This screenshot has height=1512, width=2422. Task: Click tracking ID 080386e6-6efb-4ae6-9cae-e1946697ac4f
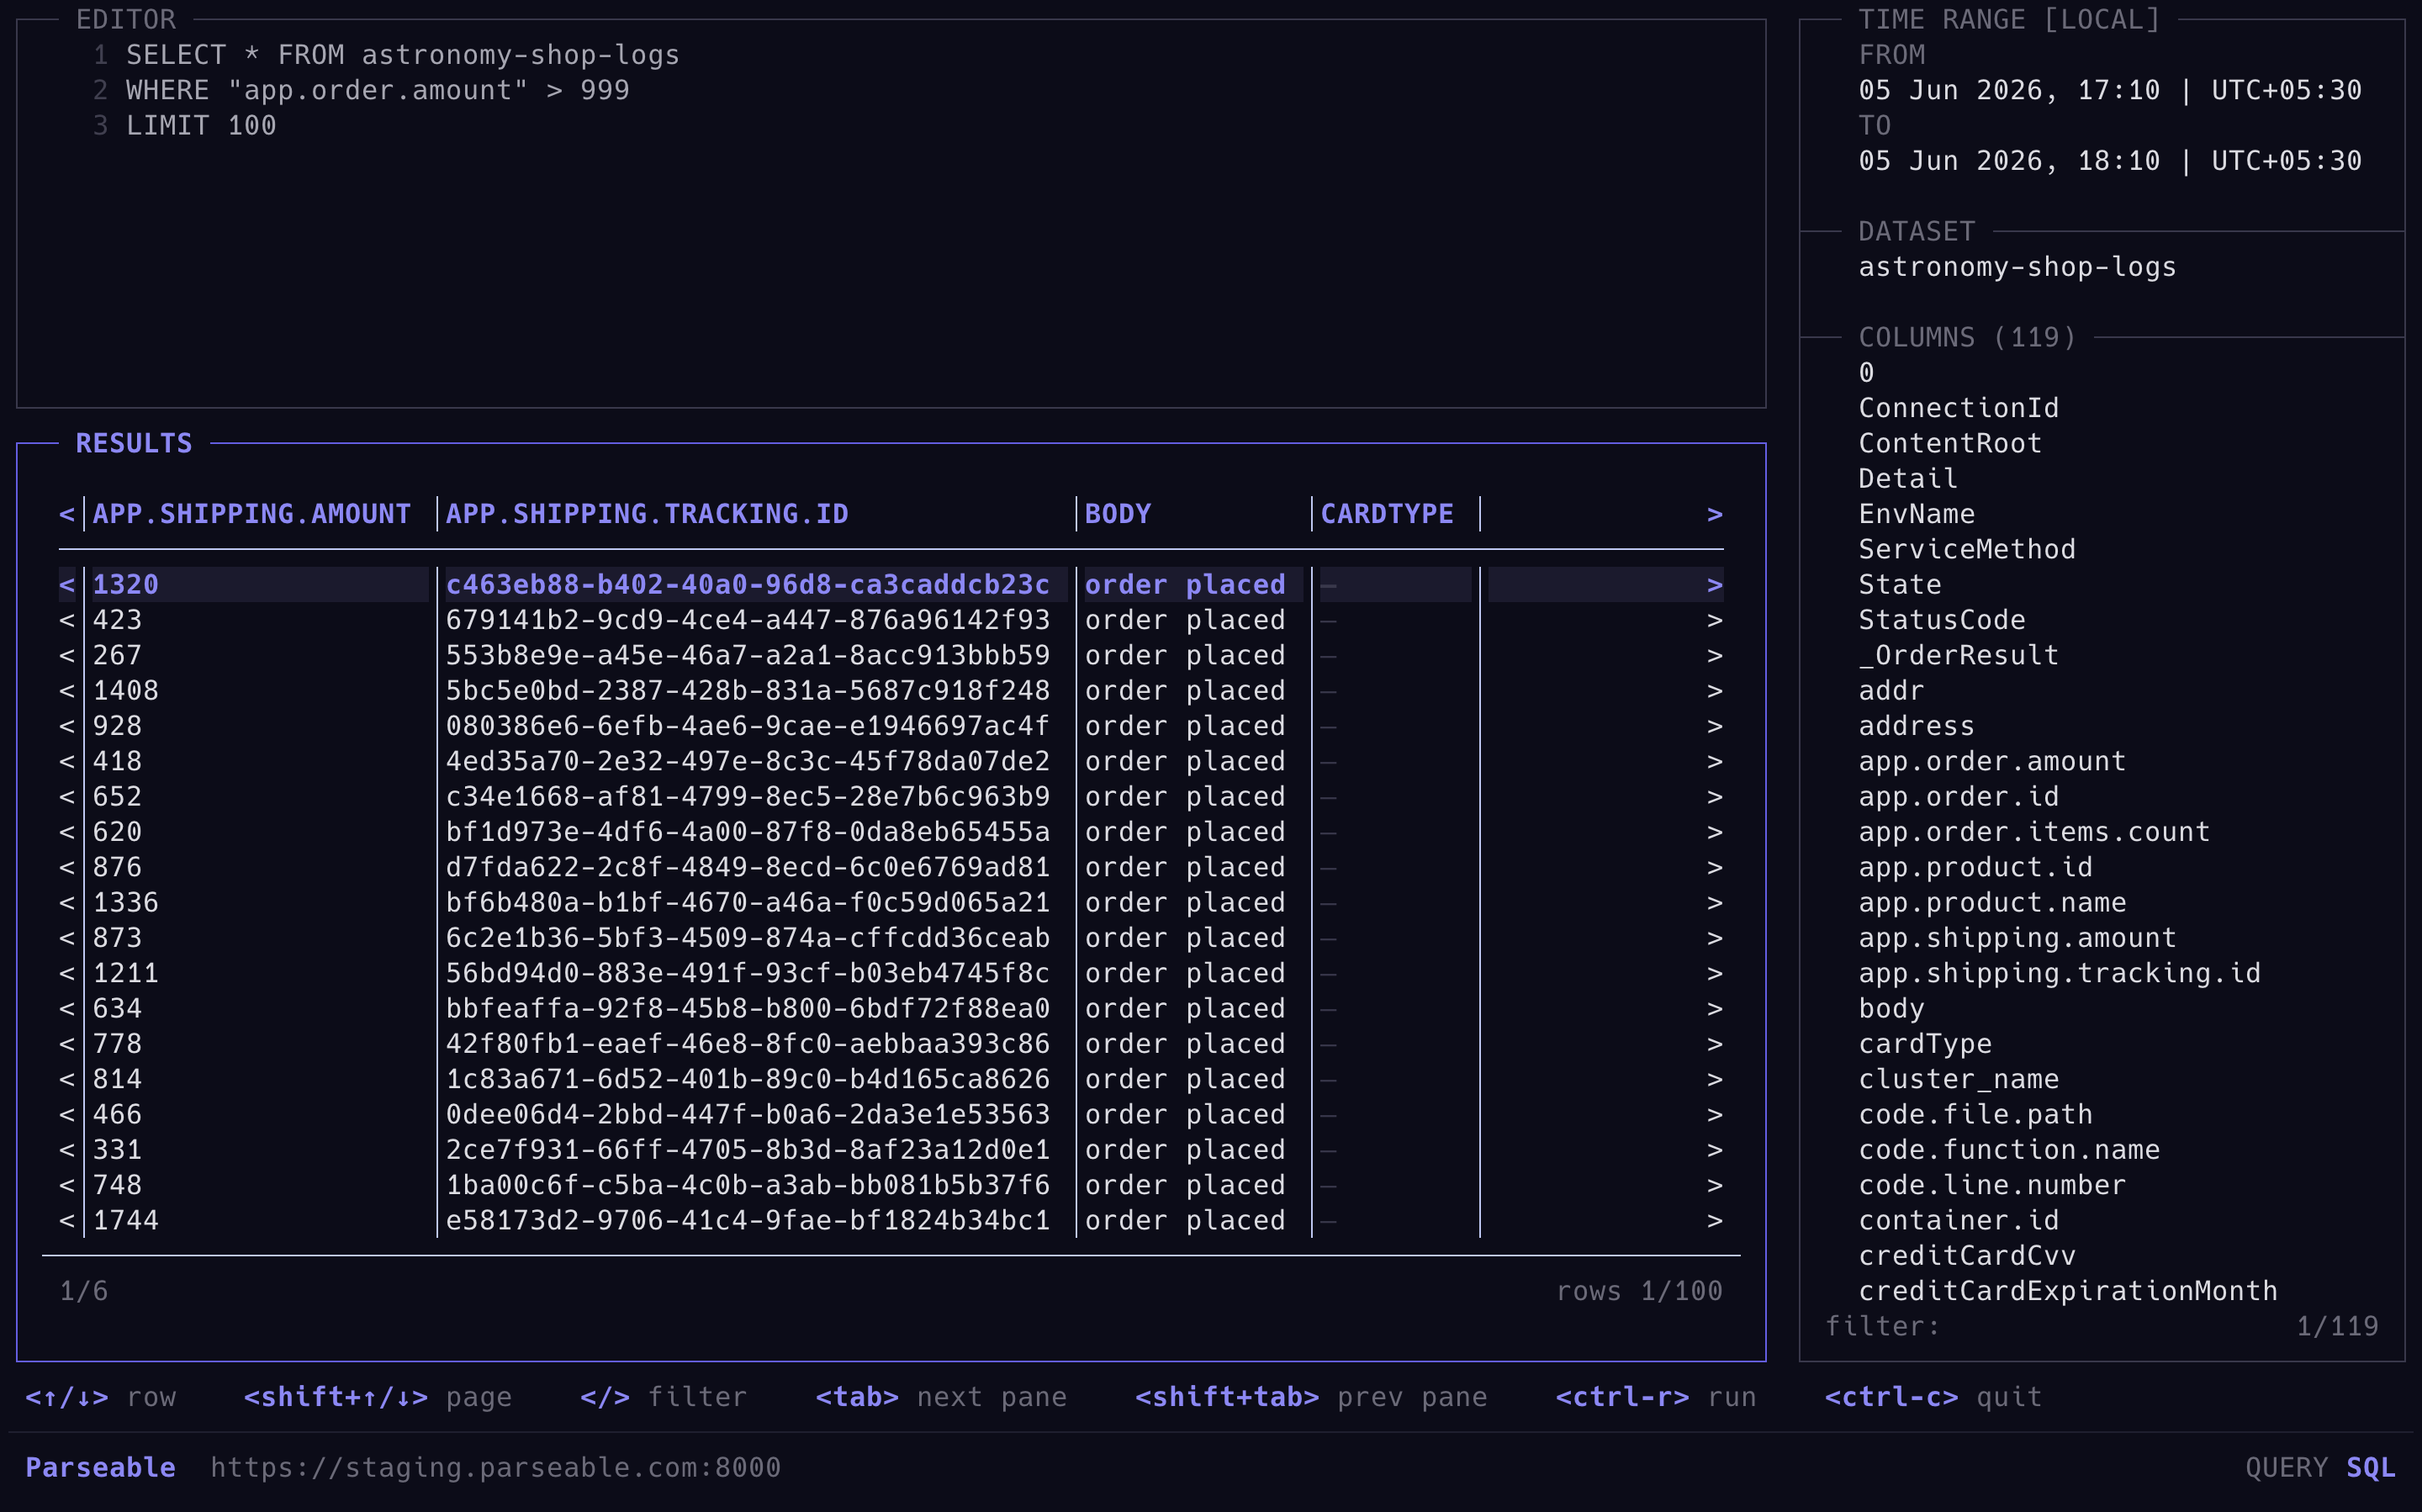pos(748,726)
